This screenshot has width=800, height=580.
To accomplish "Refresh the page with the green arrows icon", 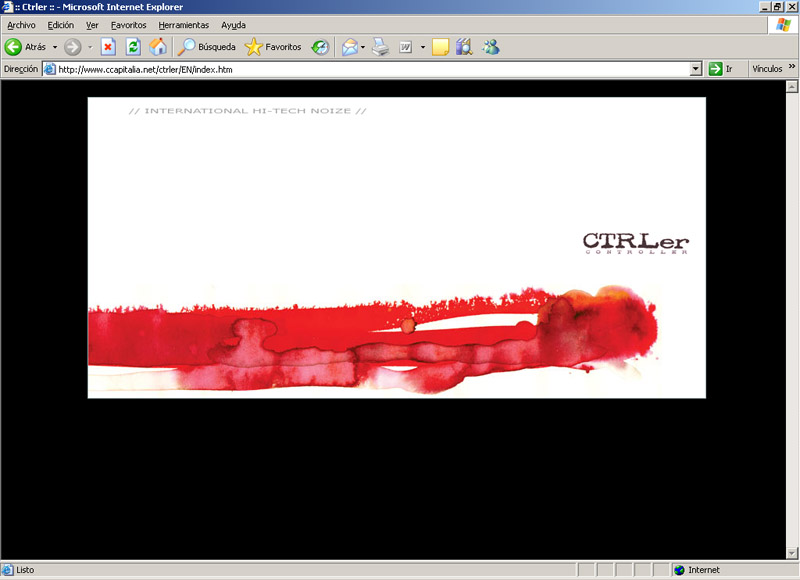I will [133, 47].
